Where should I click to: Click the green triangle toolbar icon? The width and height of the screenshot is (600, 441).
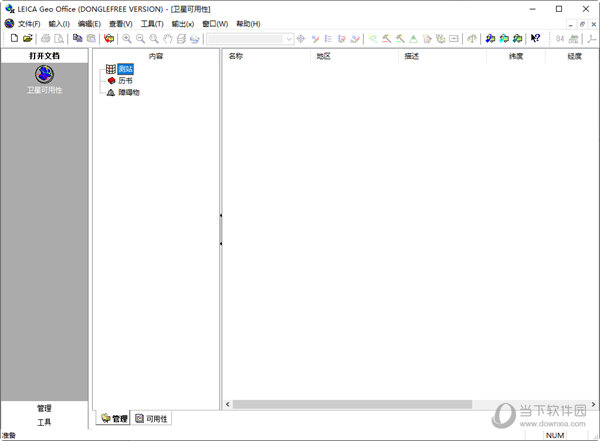pos(413,38)
